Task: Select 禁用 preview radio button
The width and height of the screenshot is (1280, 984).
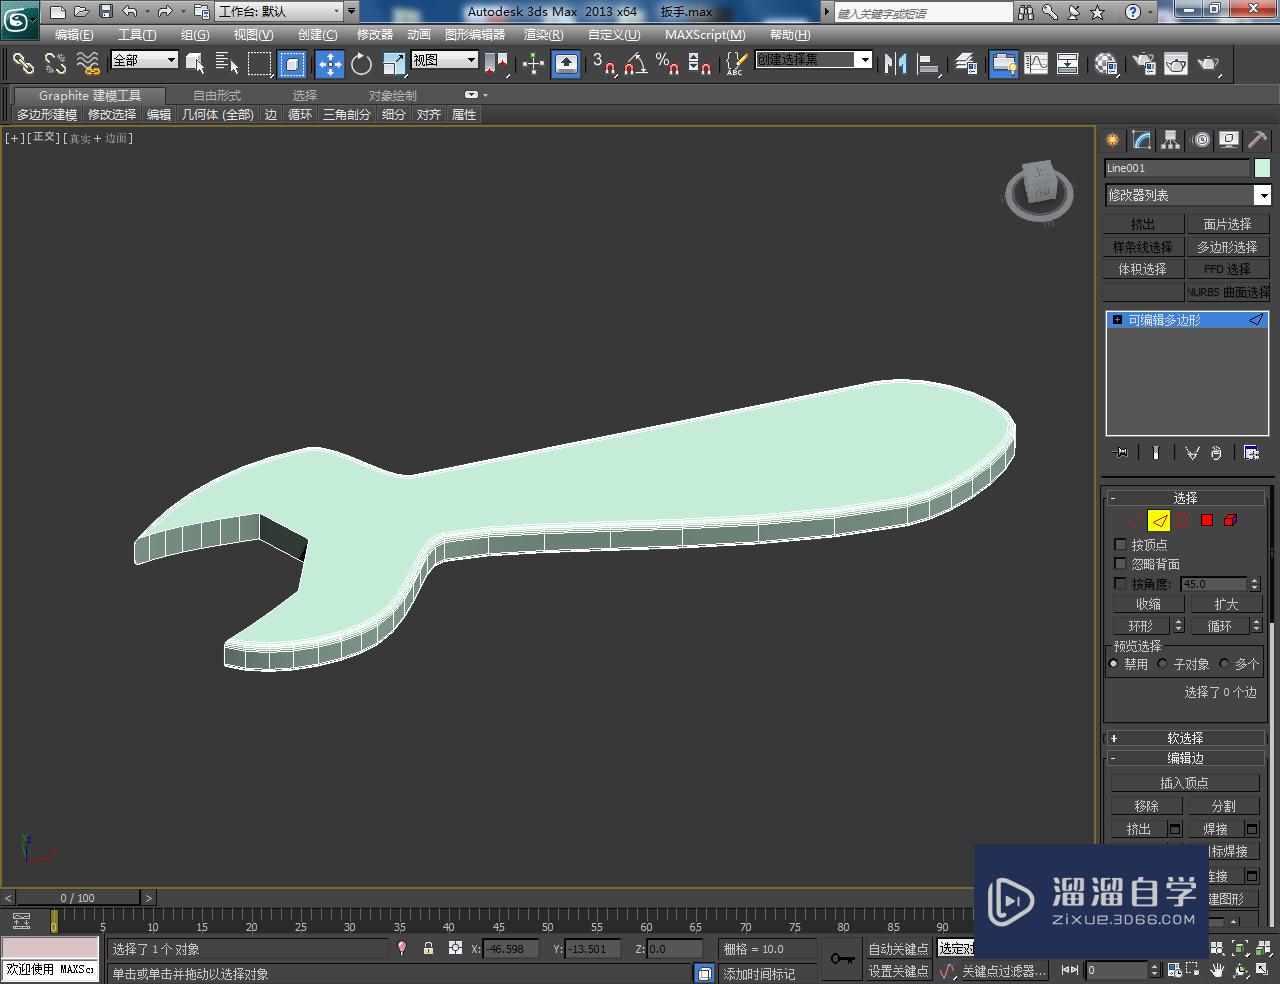Action: (1114, 664)
